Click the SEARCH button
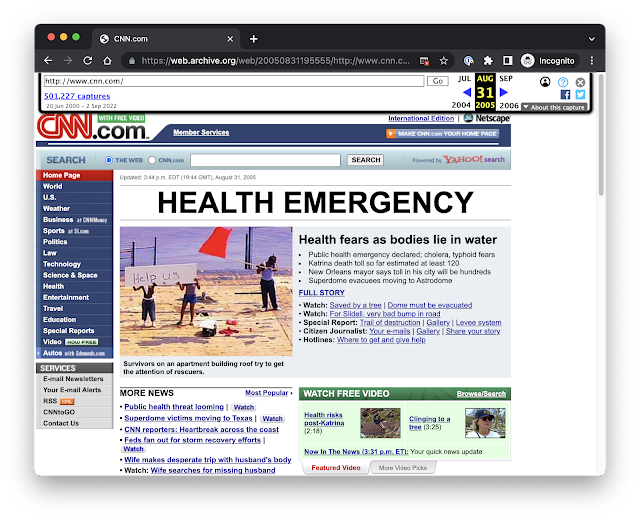Screen dimensions: 640x521 [x=366, y=160]
